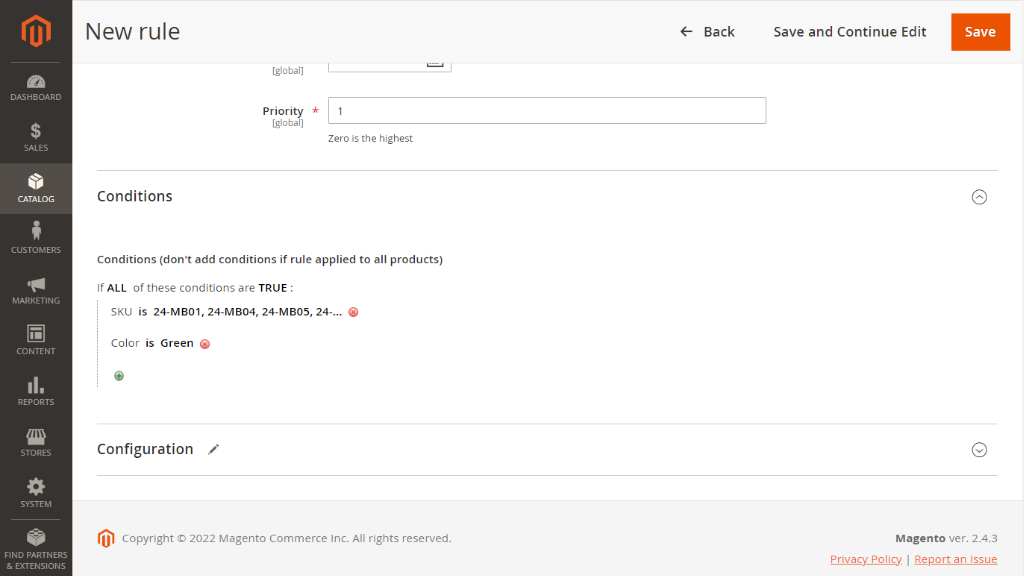The width and height of the screenshot is (1024, 576).
Task: Save the new rule
Action: (x=980, y=31)
